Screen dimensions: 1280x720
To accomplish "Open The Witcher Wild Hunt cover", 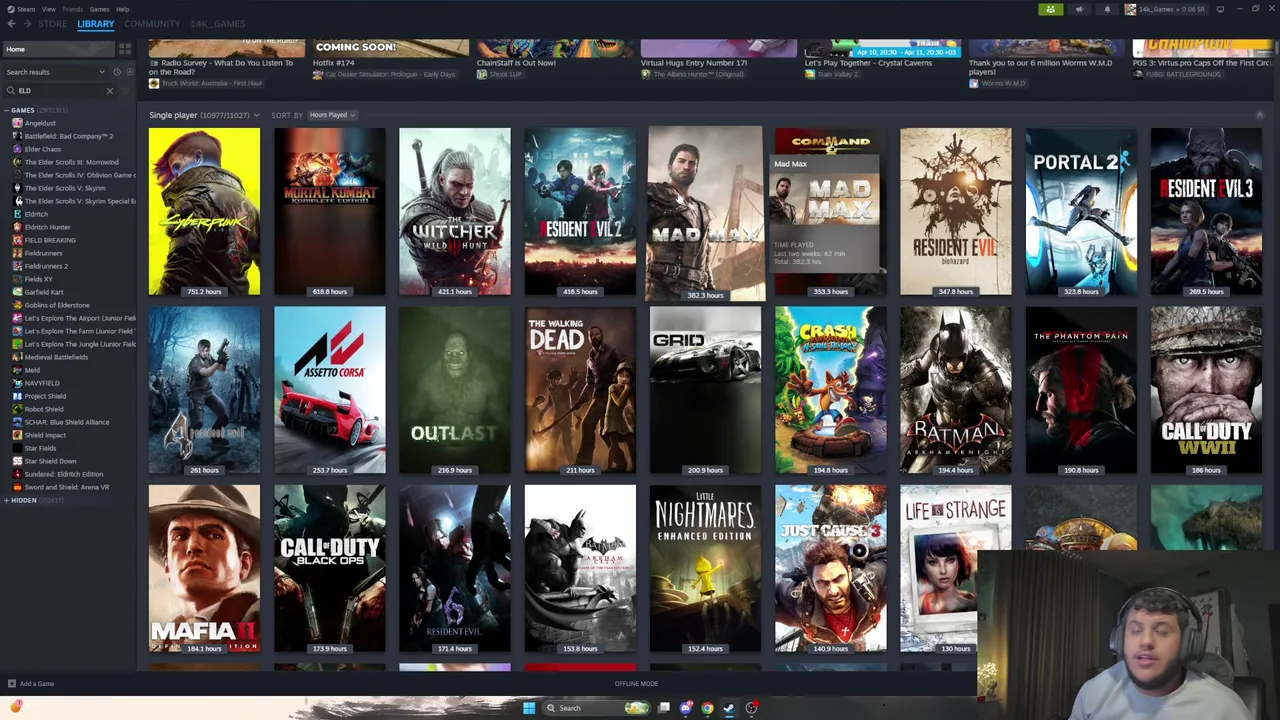I will coord(454,211).
